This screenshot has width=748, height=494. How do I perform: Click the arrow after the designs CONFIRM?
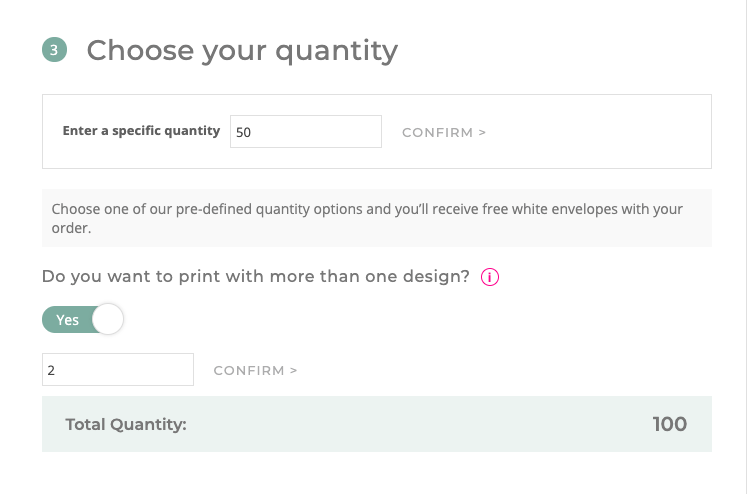click(x=293, y=370)
